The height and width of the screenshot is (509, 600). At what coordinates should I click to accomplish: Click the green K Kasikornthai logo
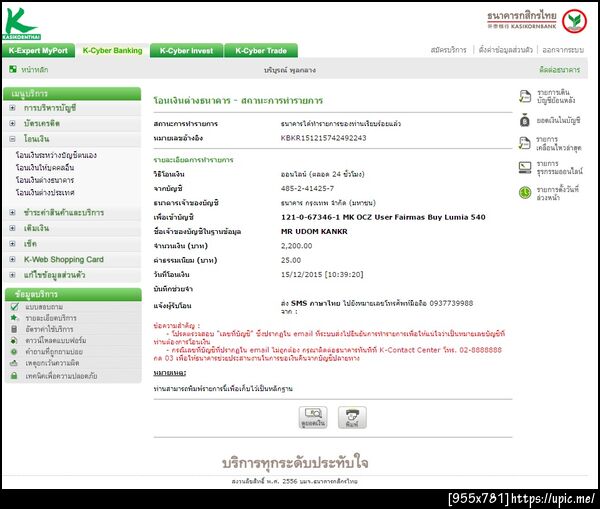(21, 23)
